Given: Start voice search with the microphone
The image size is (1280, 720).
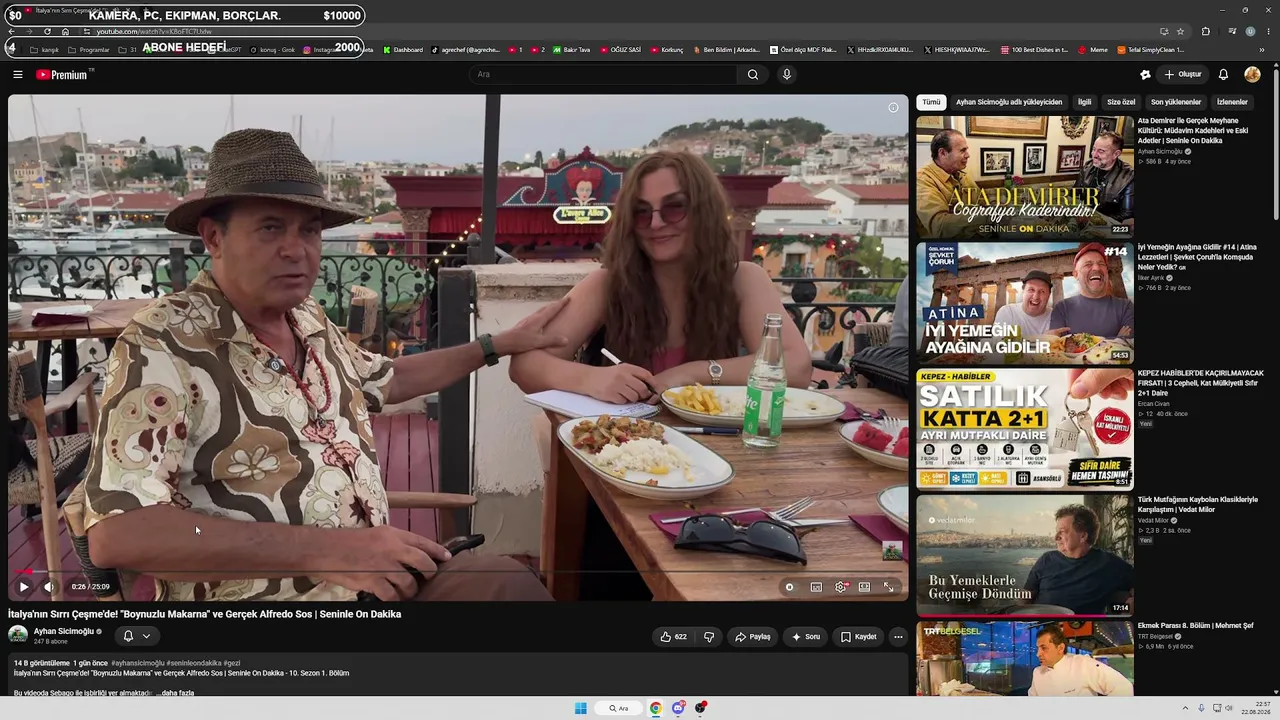Looking at the screenshot, I should [x=787, y=74].
